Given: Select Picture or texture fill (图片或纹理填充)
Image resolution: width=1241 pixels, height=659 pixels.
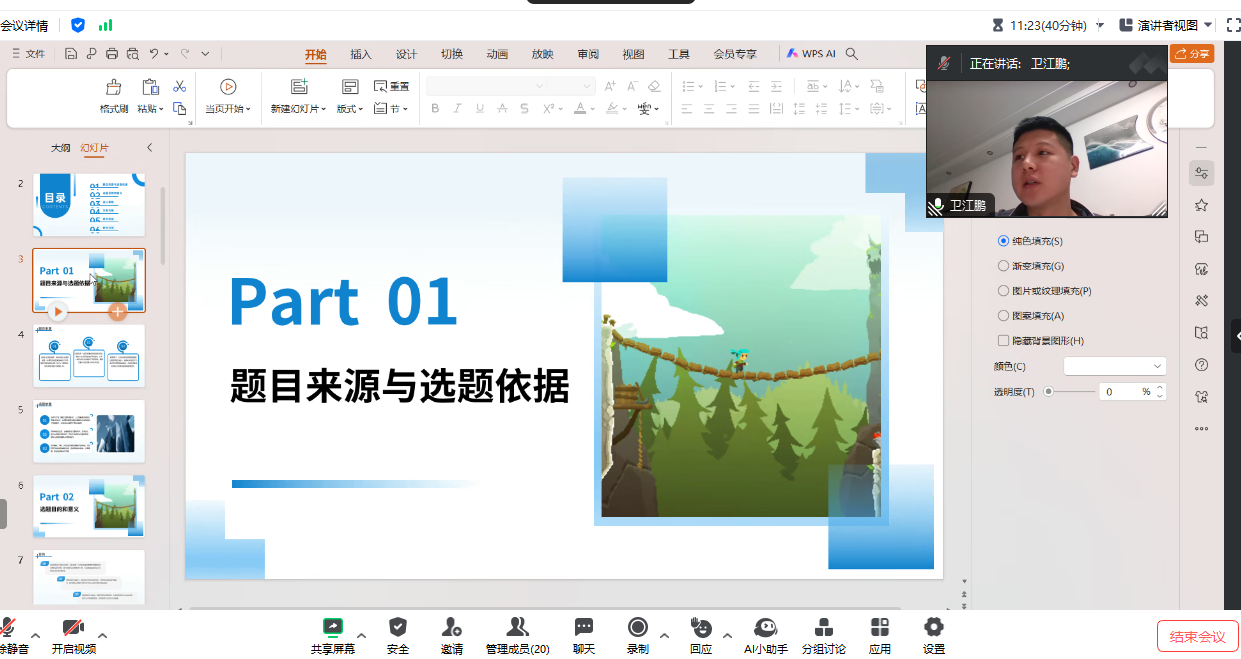Looking at the screenshot, I should [1004, 291].
